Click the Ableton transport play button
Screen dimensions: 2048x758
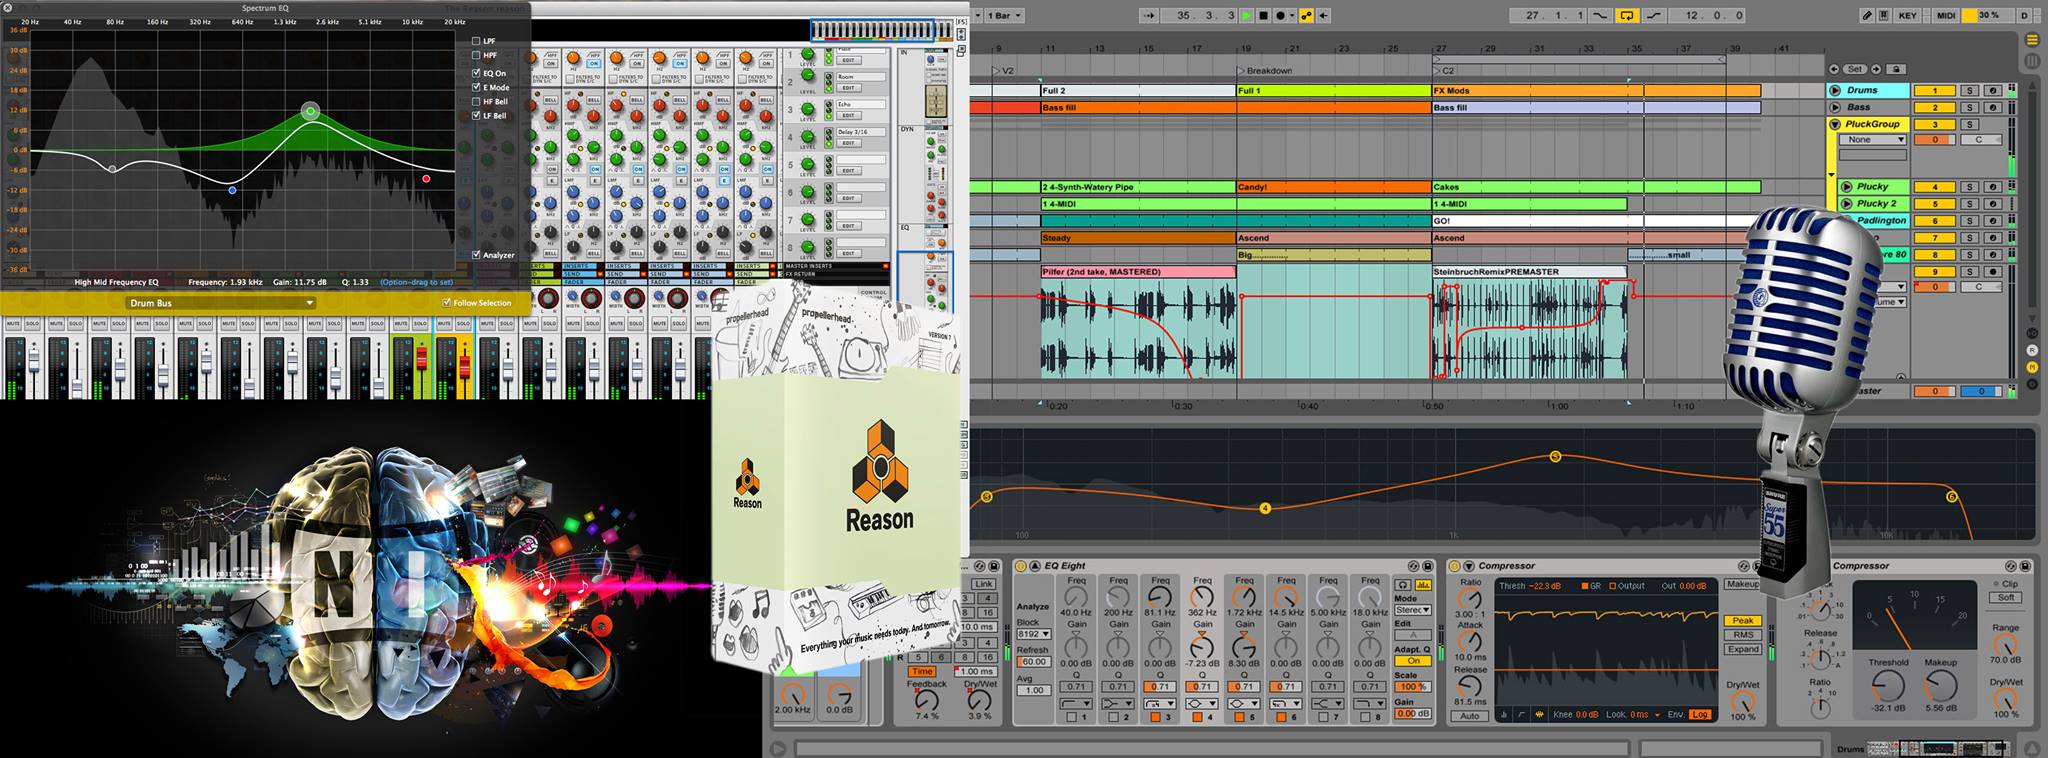[1246, 15]
